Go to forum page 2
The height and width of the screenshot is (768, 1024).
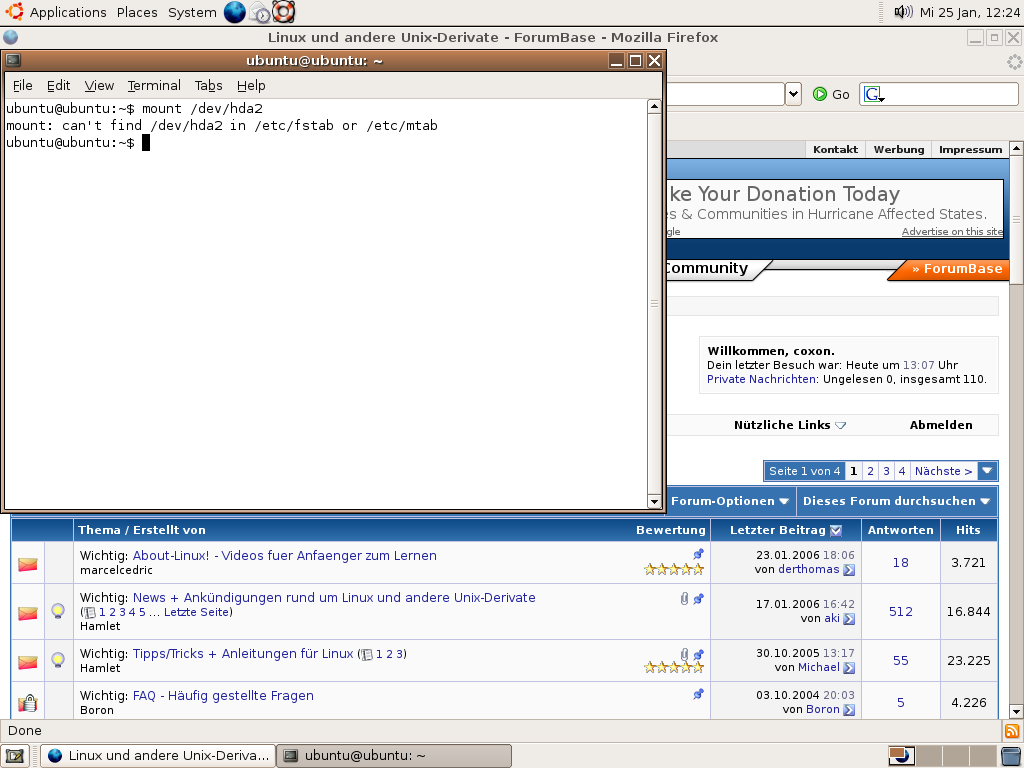point(870,471)
